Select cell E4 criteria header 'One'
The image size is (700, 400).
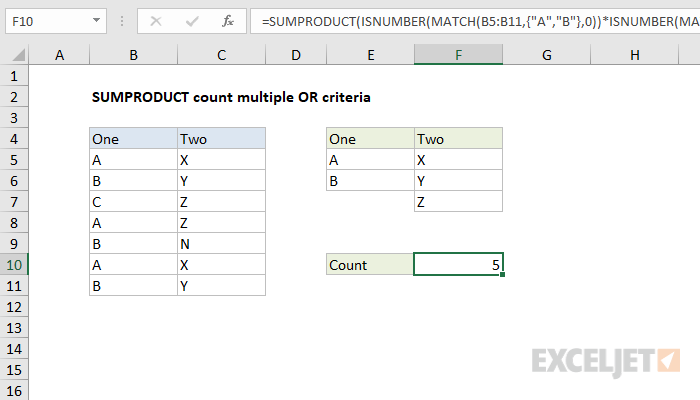point(371,139)
